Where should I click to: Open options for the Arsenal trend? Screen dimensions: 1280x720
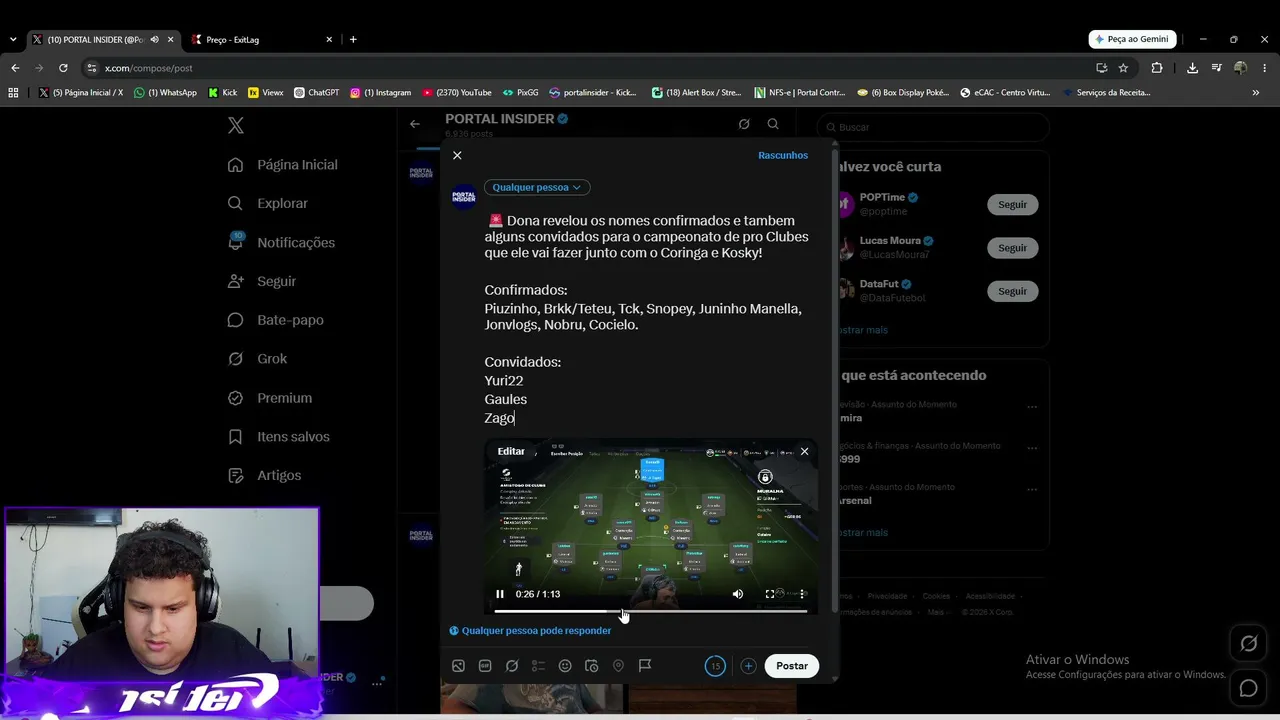(x=1032, y=489)
